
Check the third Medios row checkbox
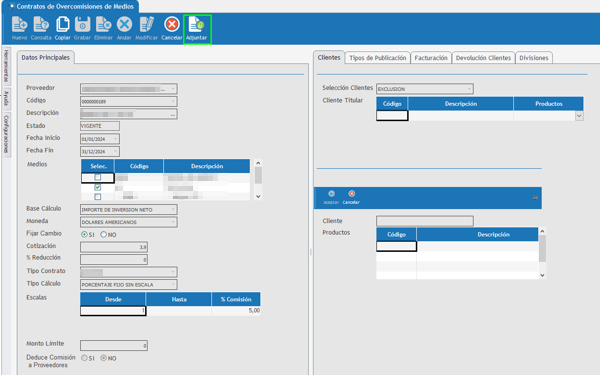pos(98,196)
